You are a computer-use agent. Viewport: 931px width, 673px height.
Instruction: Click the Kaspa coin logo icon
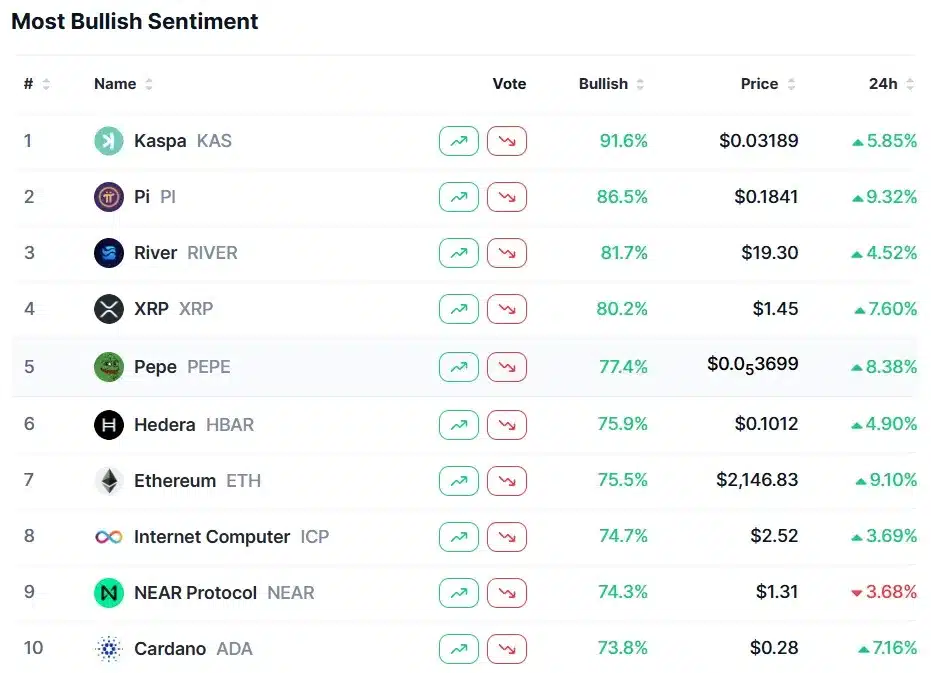[108, 141]
